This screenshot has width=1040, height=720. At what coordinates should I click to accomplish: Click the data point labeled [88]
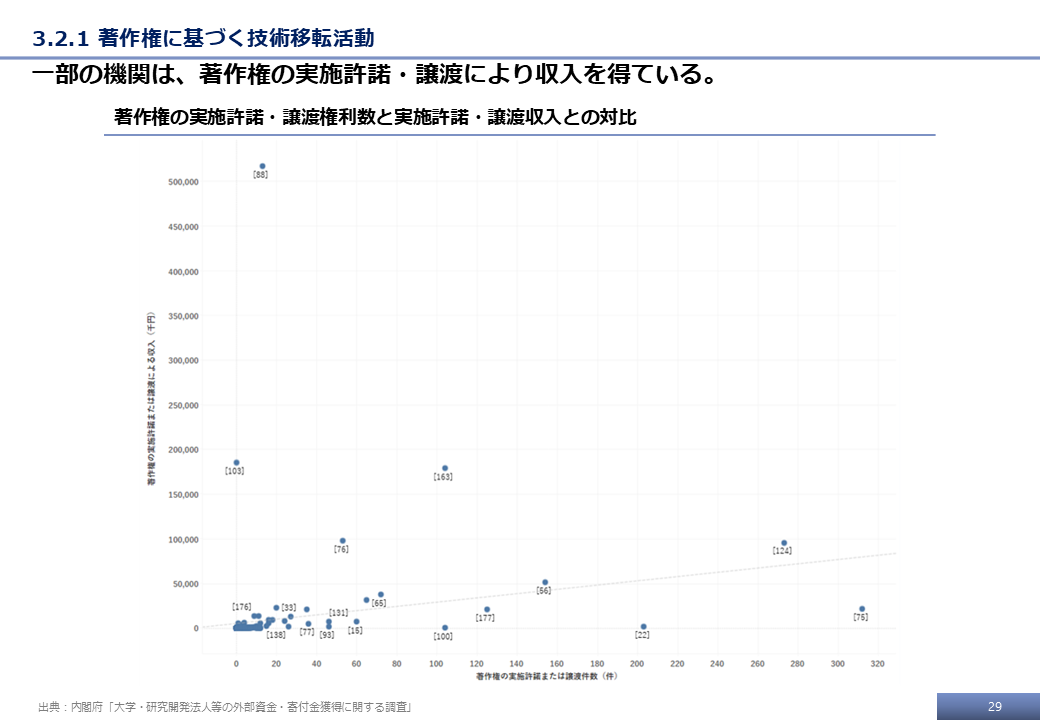[x=262, y=166]
